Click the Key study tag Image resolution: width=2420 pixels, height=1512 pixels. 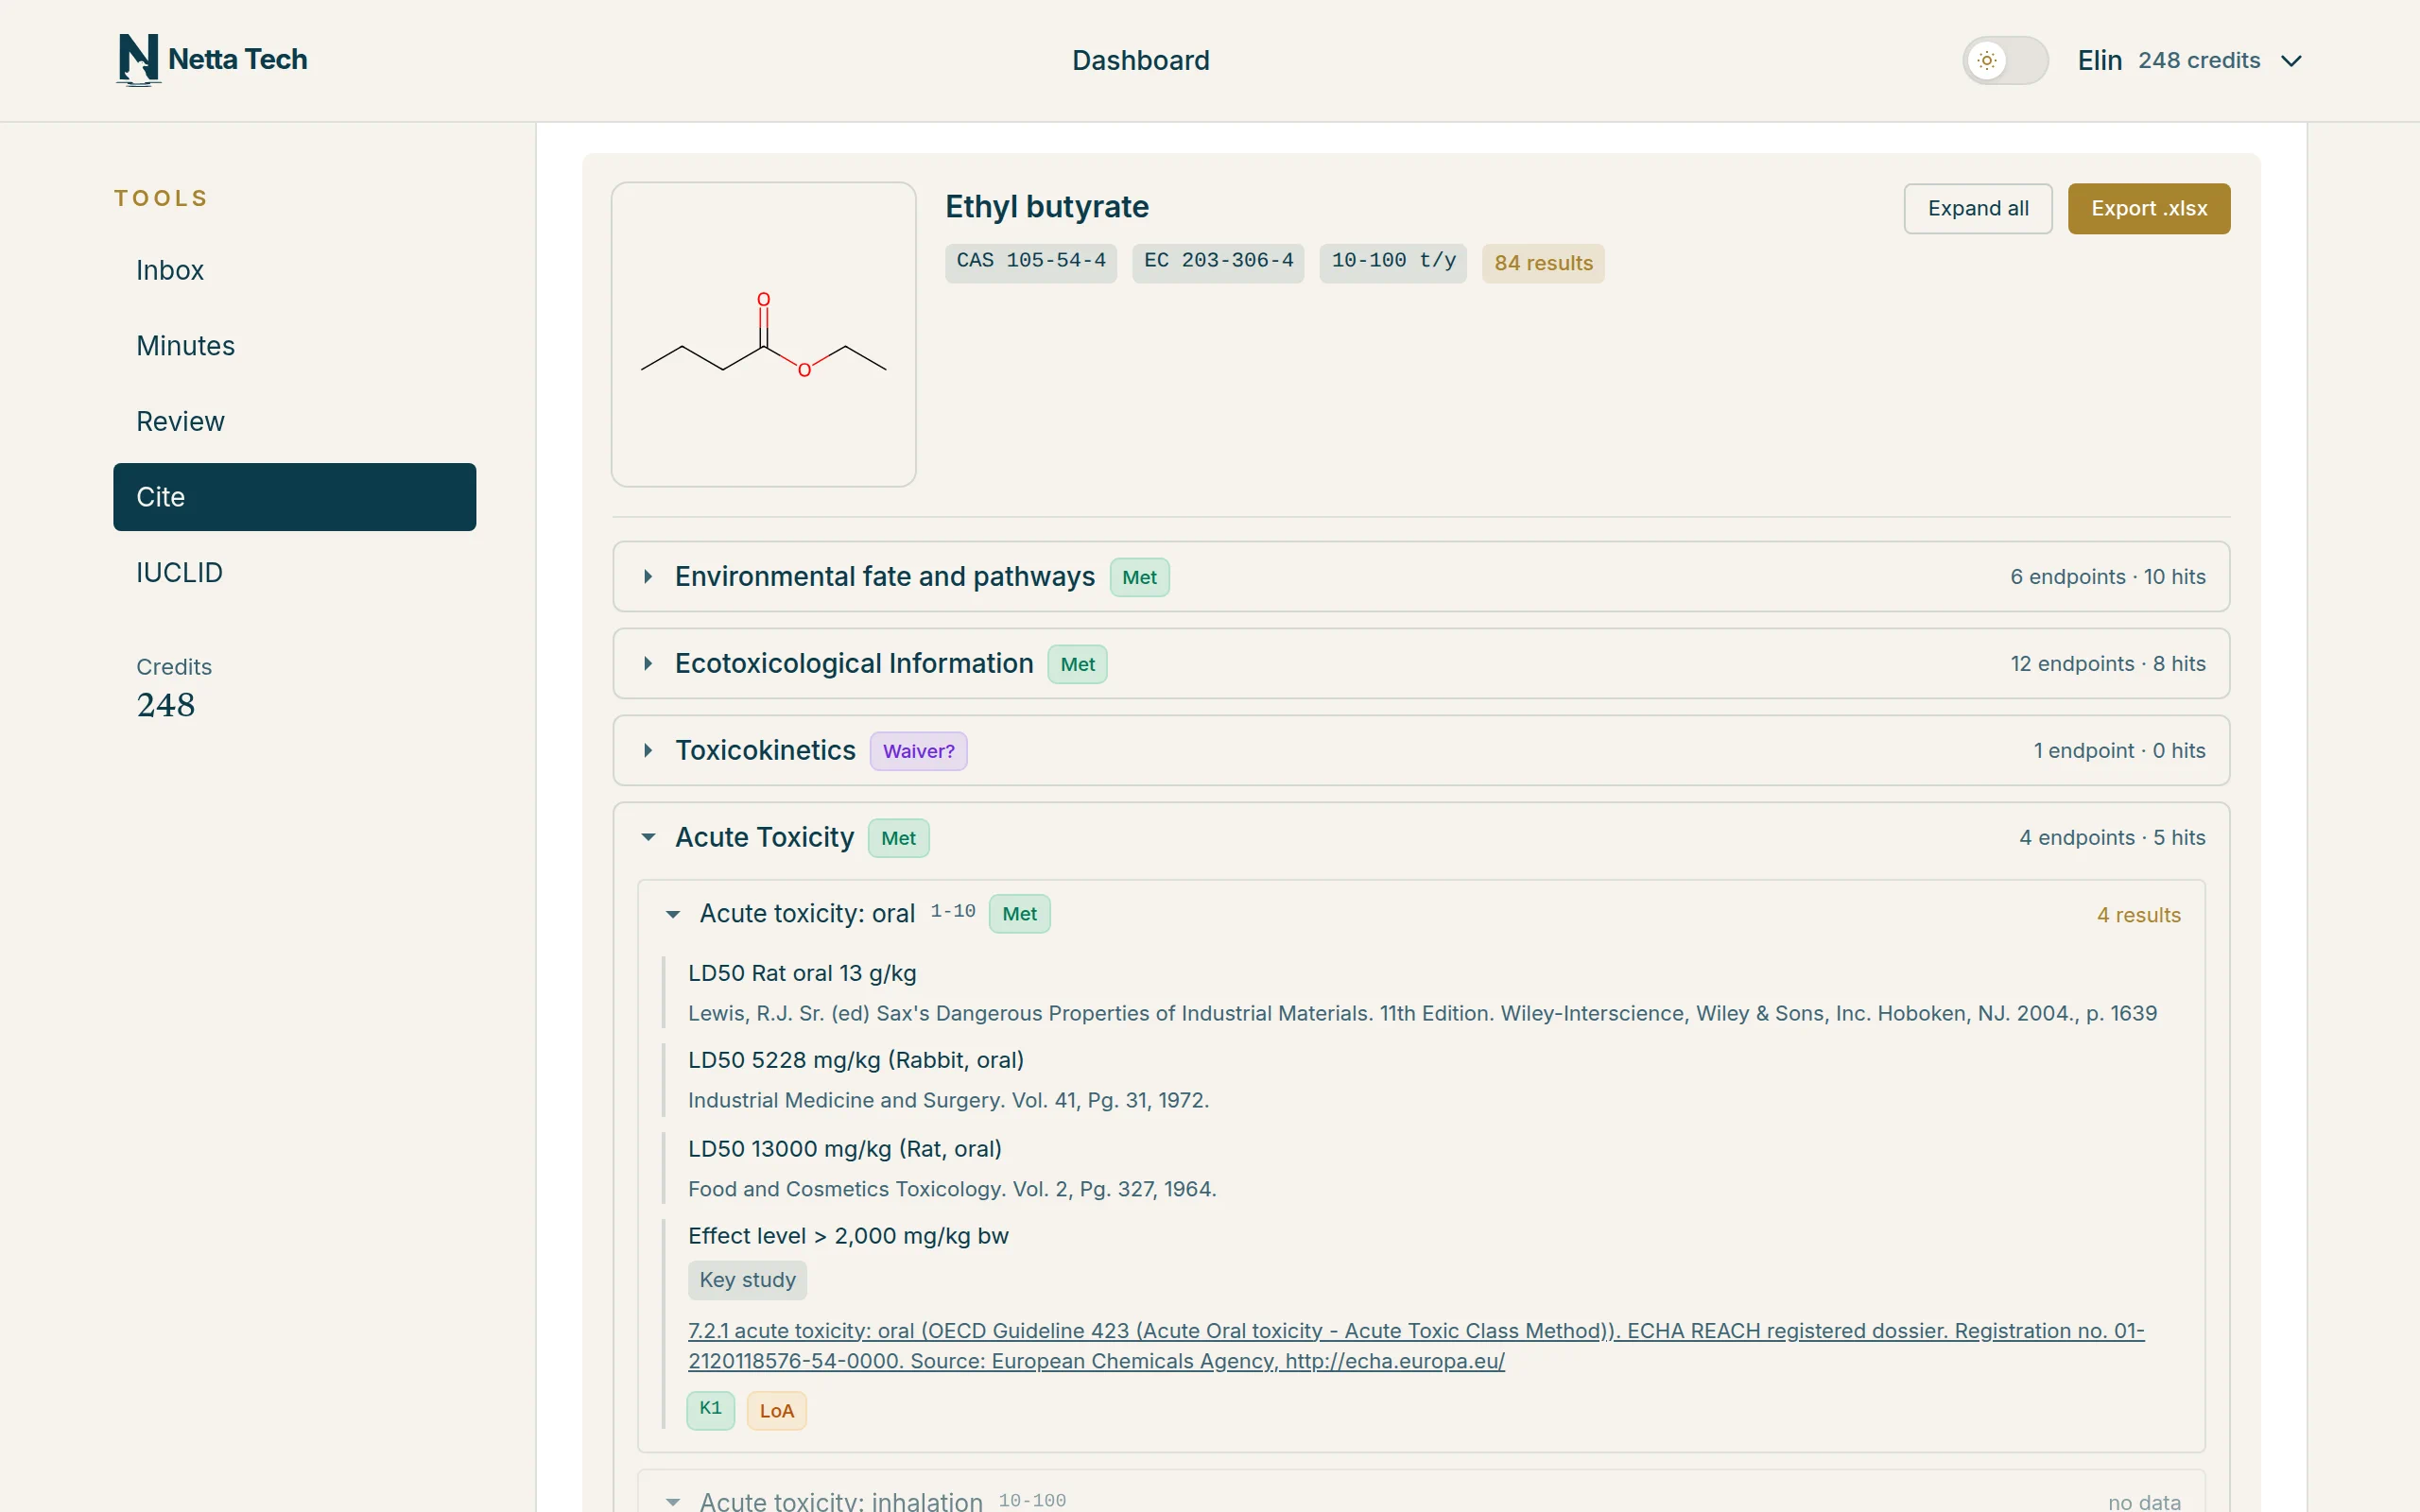747,1280
